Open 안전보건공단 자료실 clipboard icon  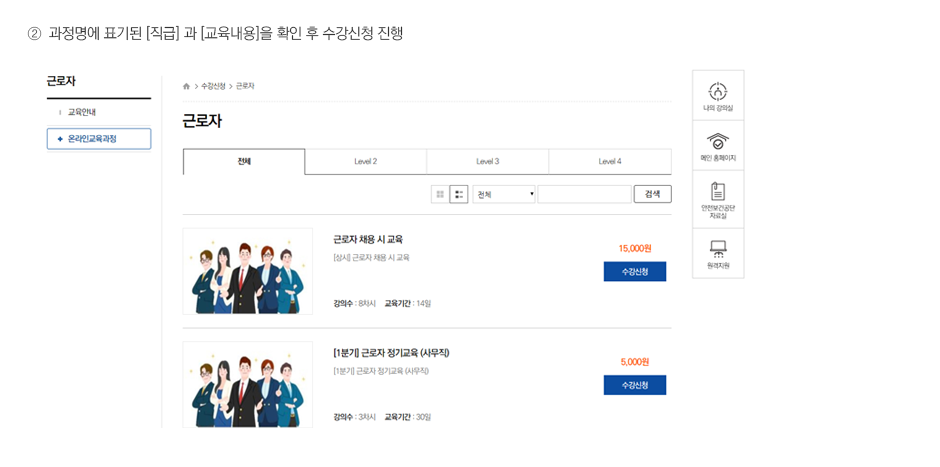pos(718,191)
